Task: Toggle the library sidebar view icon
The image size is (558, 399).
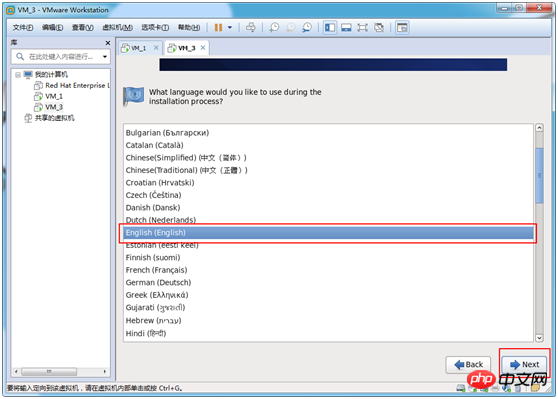Action: [330, 27]
